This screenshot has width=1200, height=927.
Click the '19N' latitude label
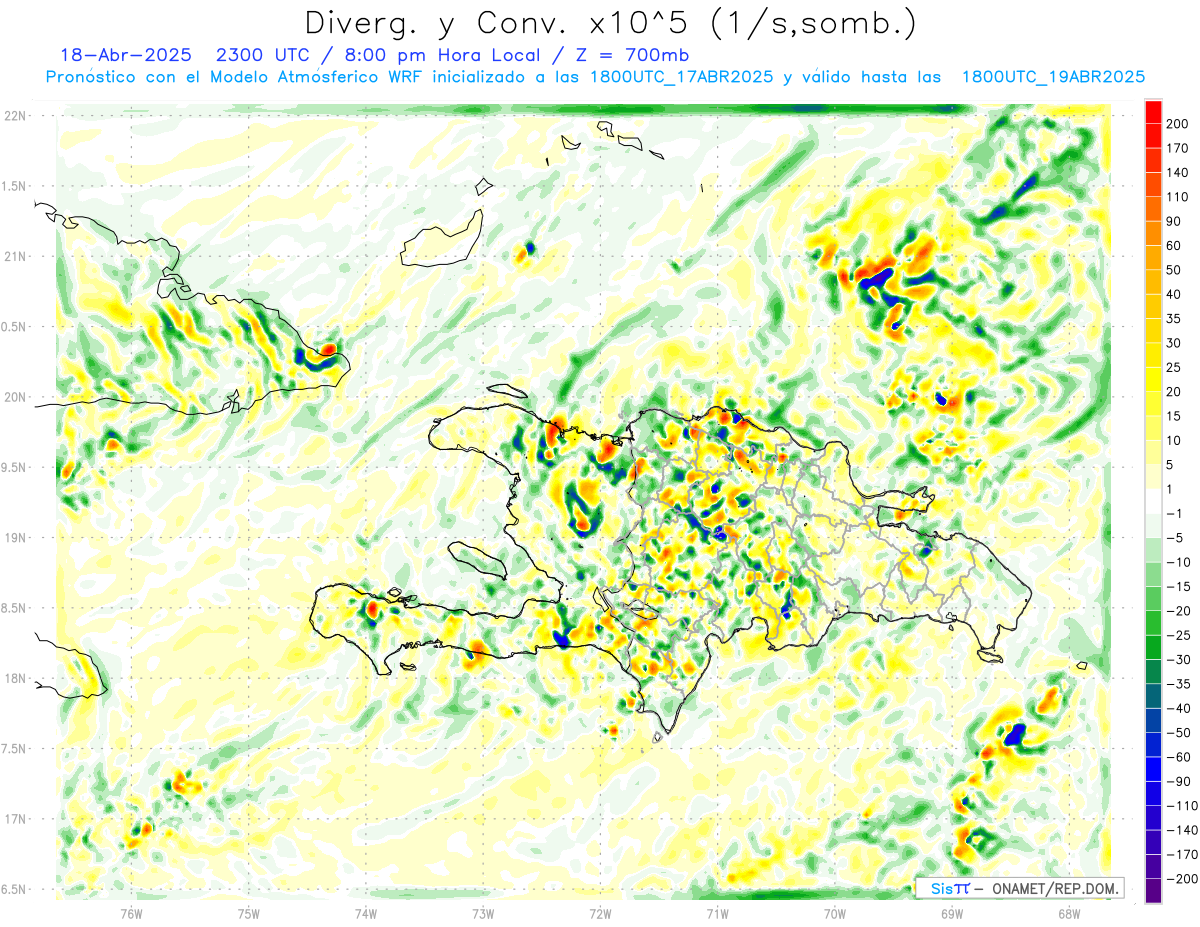click(15, 538)
